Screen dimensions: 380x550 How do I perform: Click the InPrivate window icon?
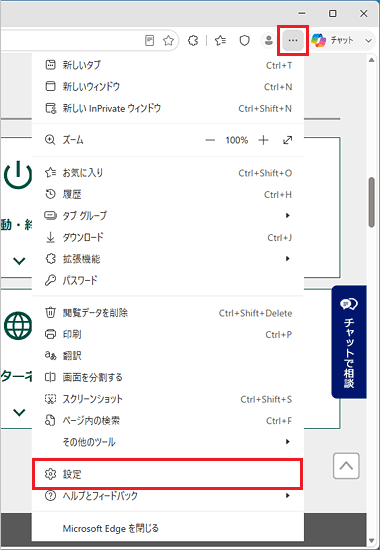[51, 108]
